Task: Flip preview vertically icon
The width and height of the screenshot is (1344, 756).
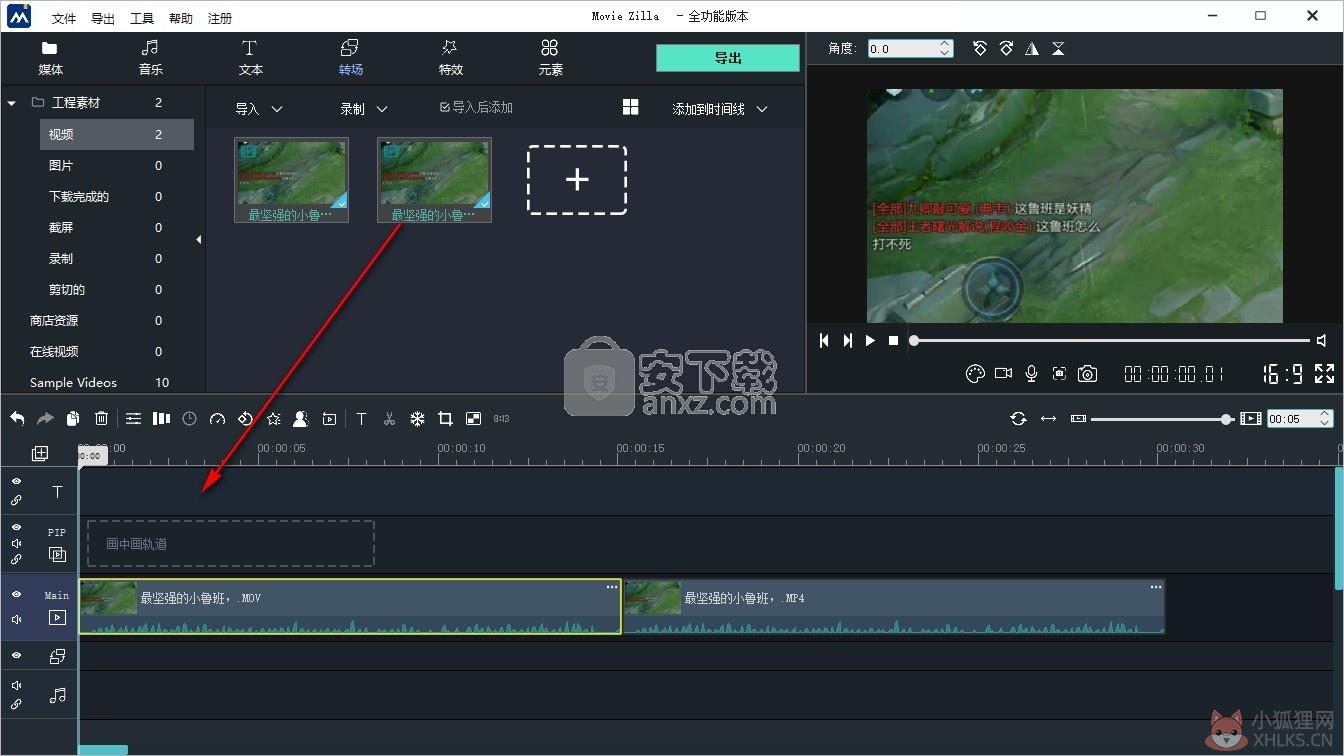Action: click(x=1058, y=48)
